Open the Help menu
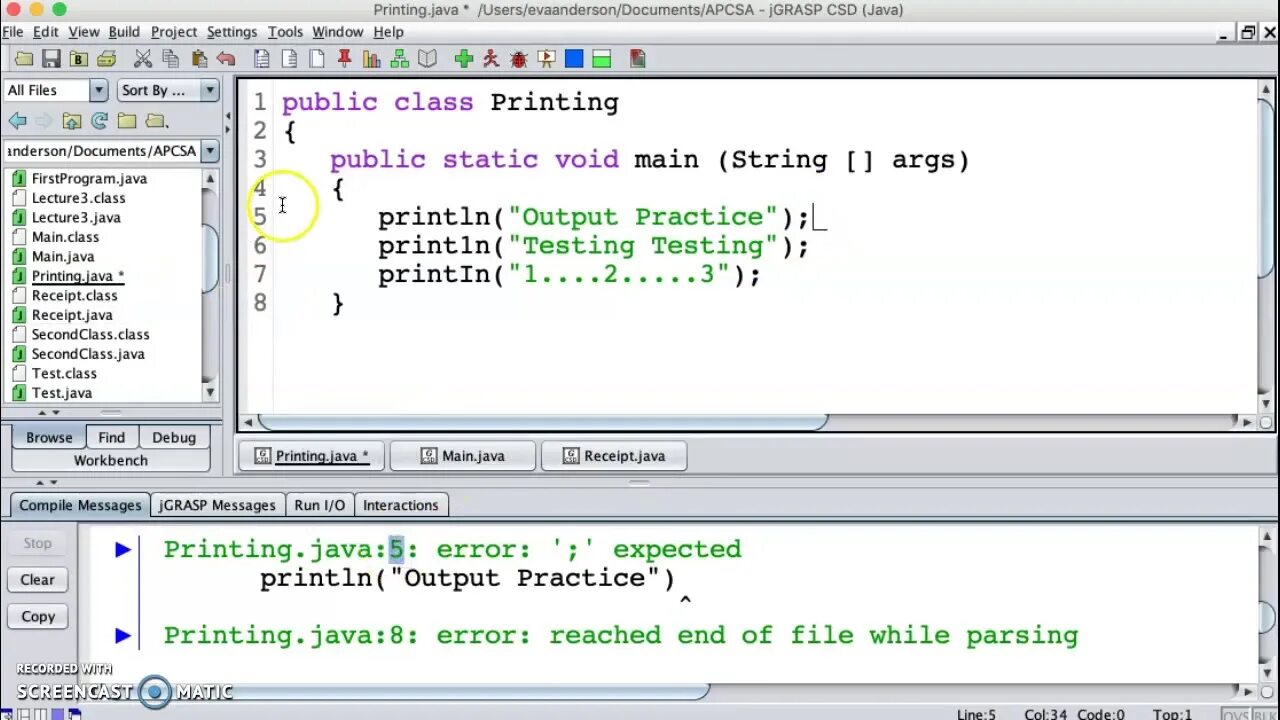 388,32
